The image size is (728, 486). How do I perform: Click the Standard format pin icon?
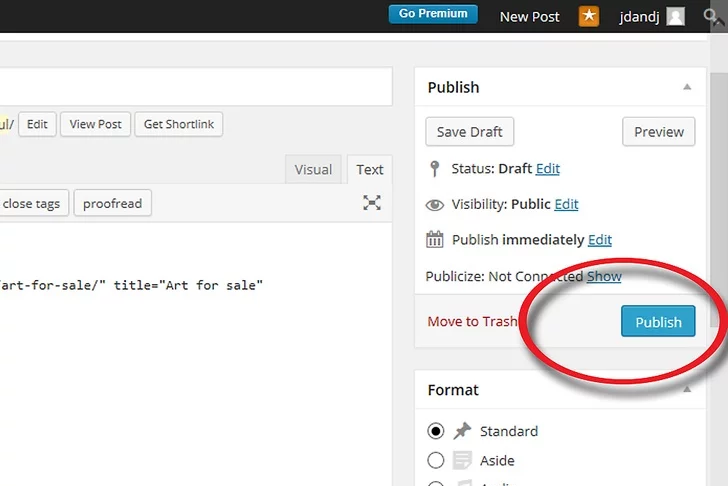tap(462, 431)
